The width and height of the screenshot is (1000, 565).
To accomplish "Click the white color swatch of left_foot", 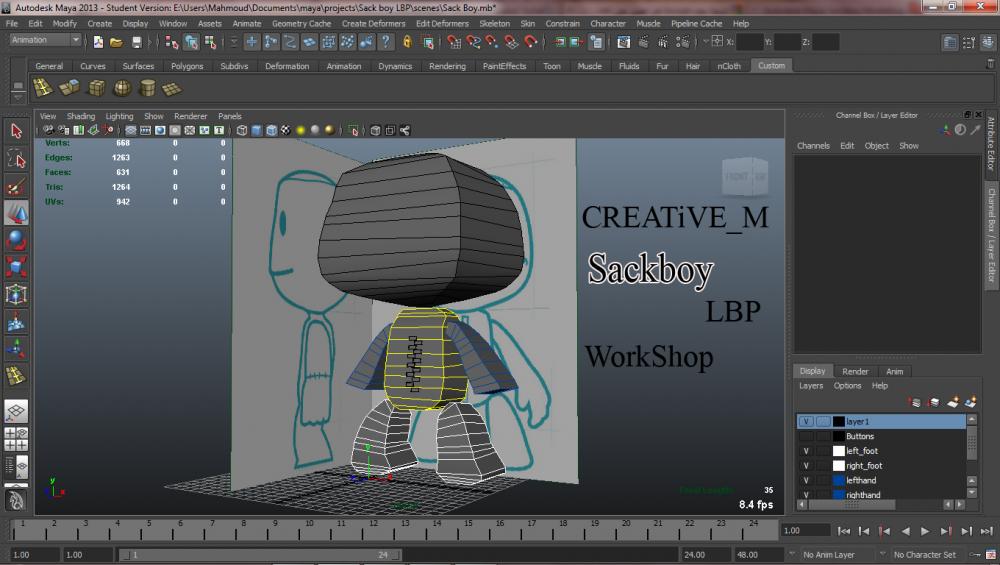I will tap(839, 451).
